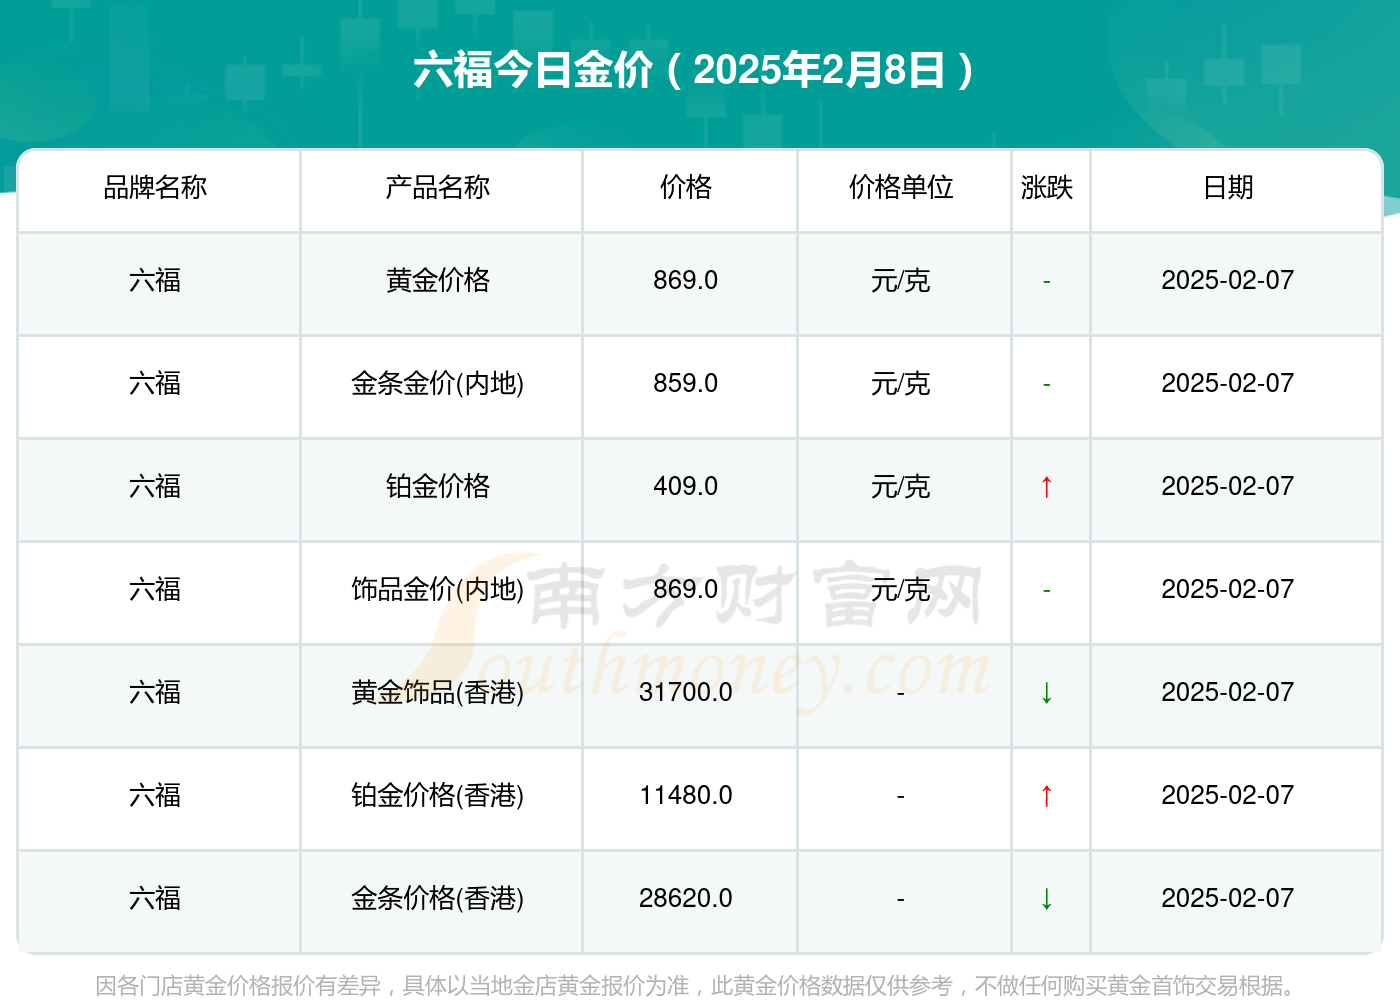This screenshot has width=1400, height=1001.
Task: Click 869.0 in the 黄金价格 row
Action: 686,280
